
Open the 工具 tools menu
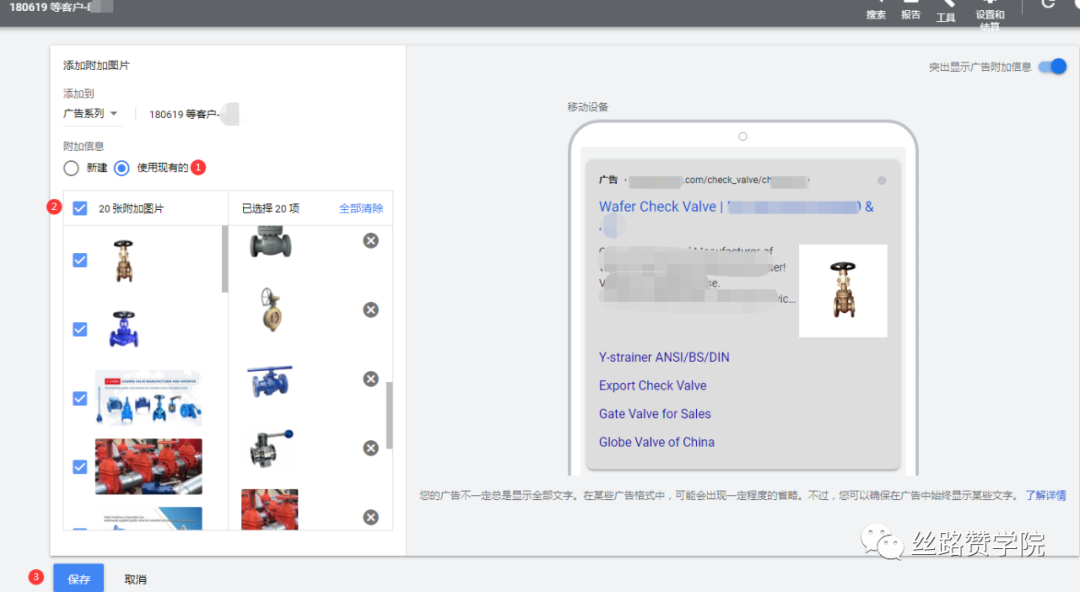[946, 11]
